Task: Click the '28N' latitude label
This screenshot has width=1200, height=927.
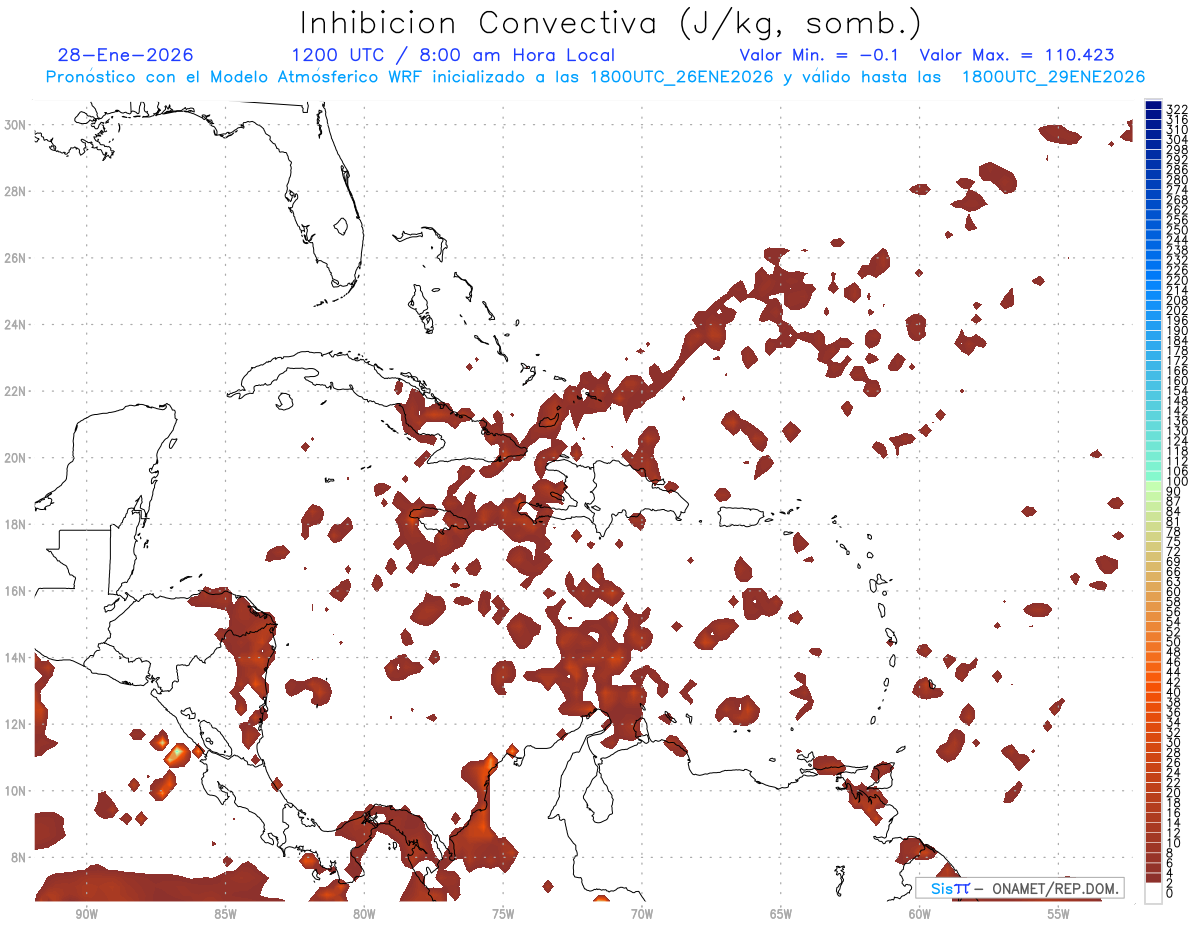Action: (16, 191)
